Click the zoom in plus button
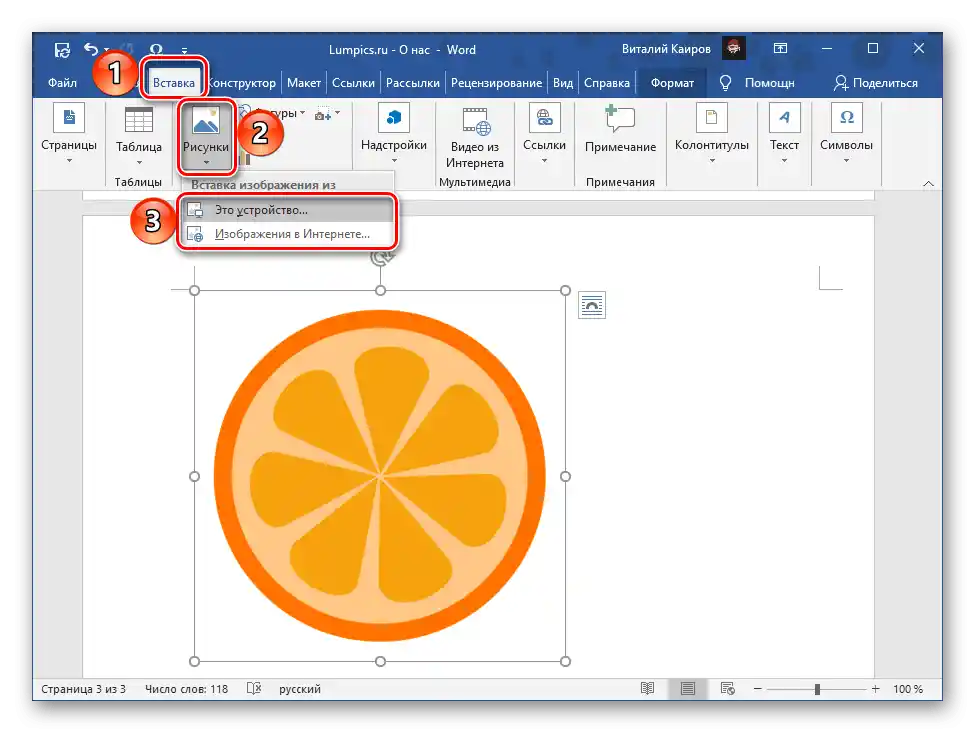Viewport: 975px width, 733px height. (x=876, y=689)
